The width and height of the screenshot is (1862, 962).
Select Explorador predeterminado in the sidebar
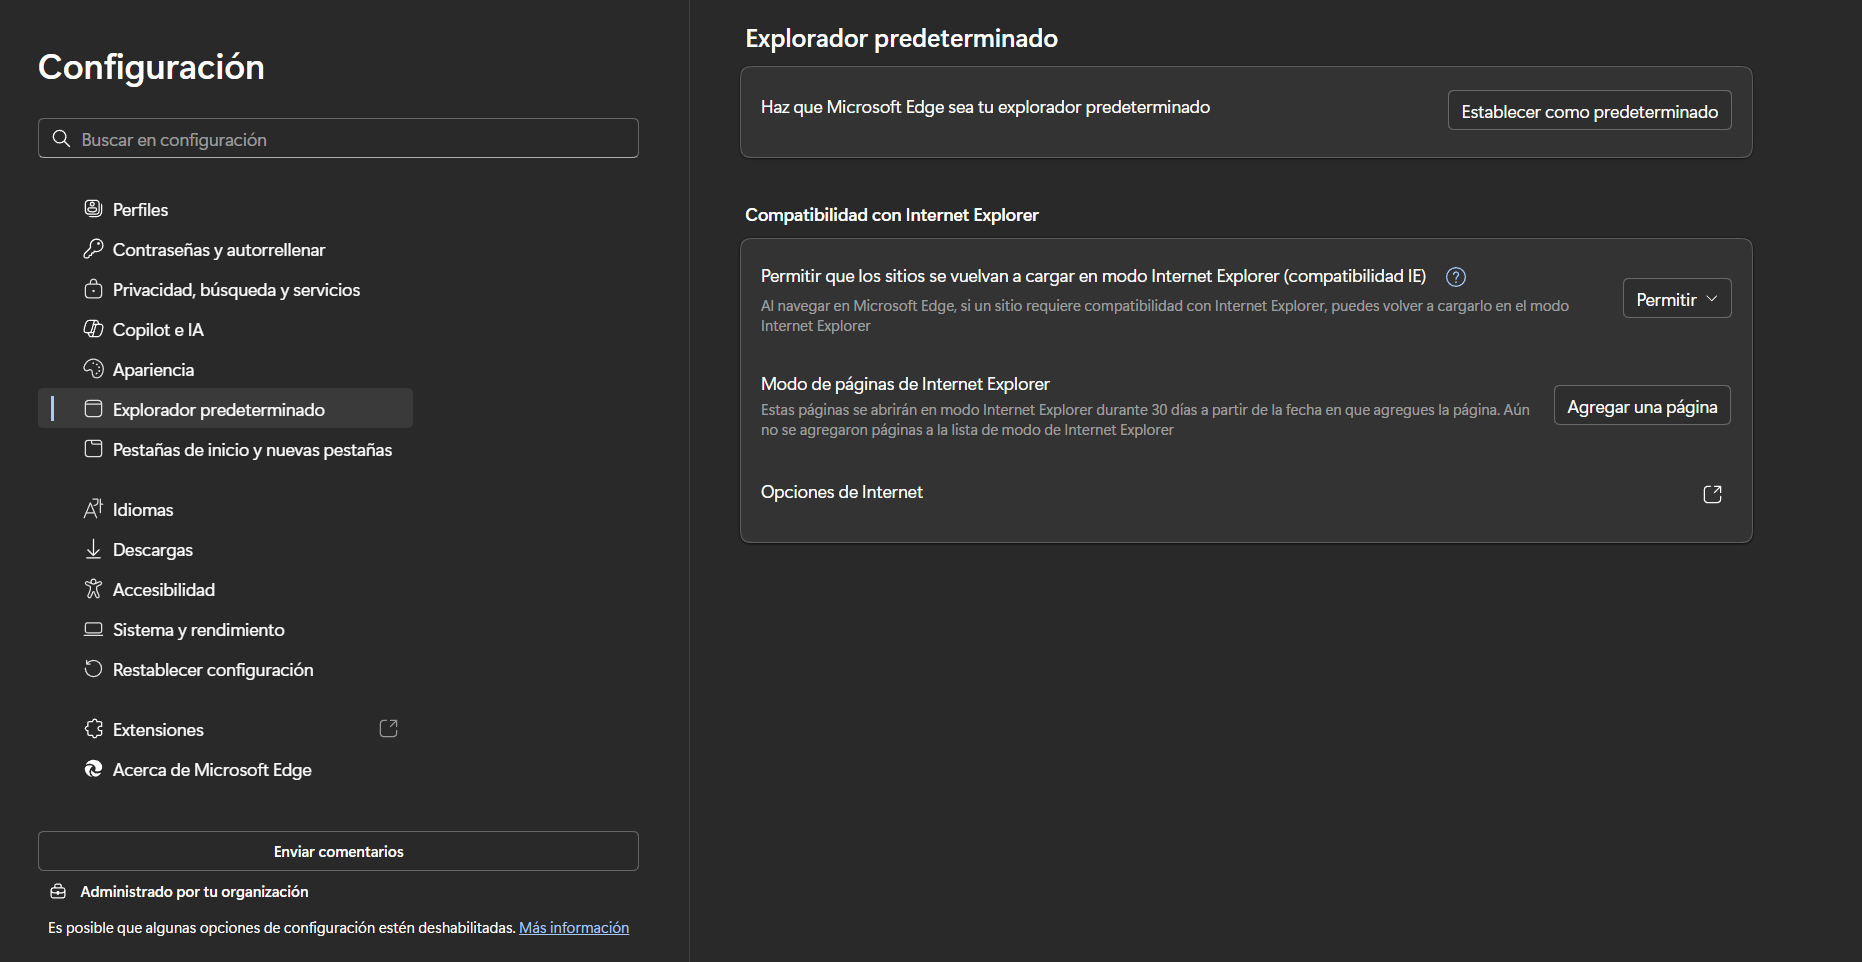coord(225,409)
